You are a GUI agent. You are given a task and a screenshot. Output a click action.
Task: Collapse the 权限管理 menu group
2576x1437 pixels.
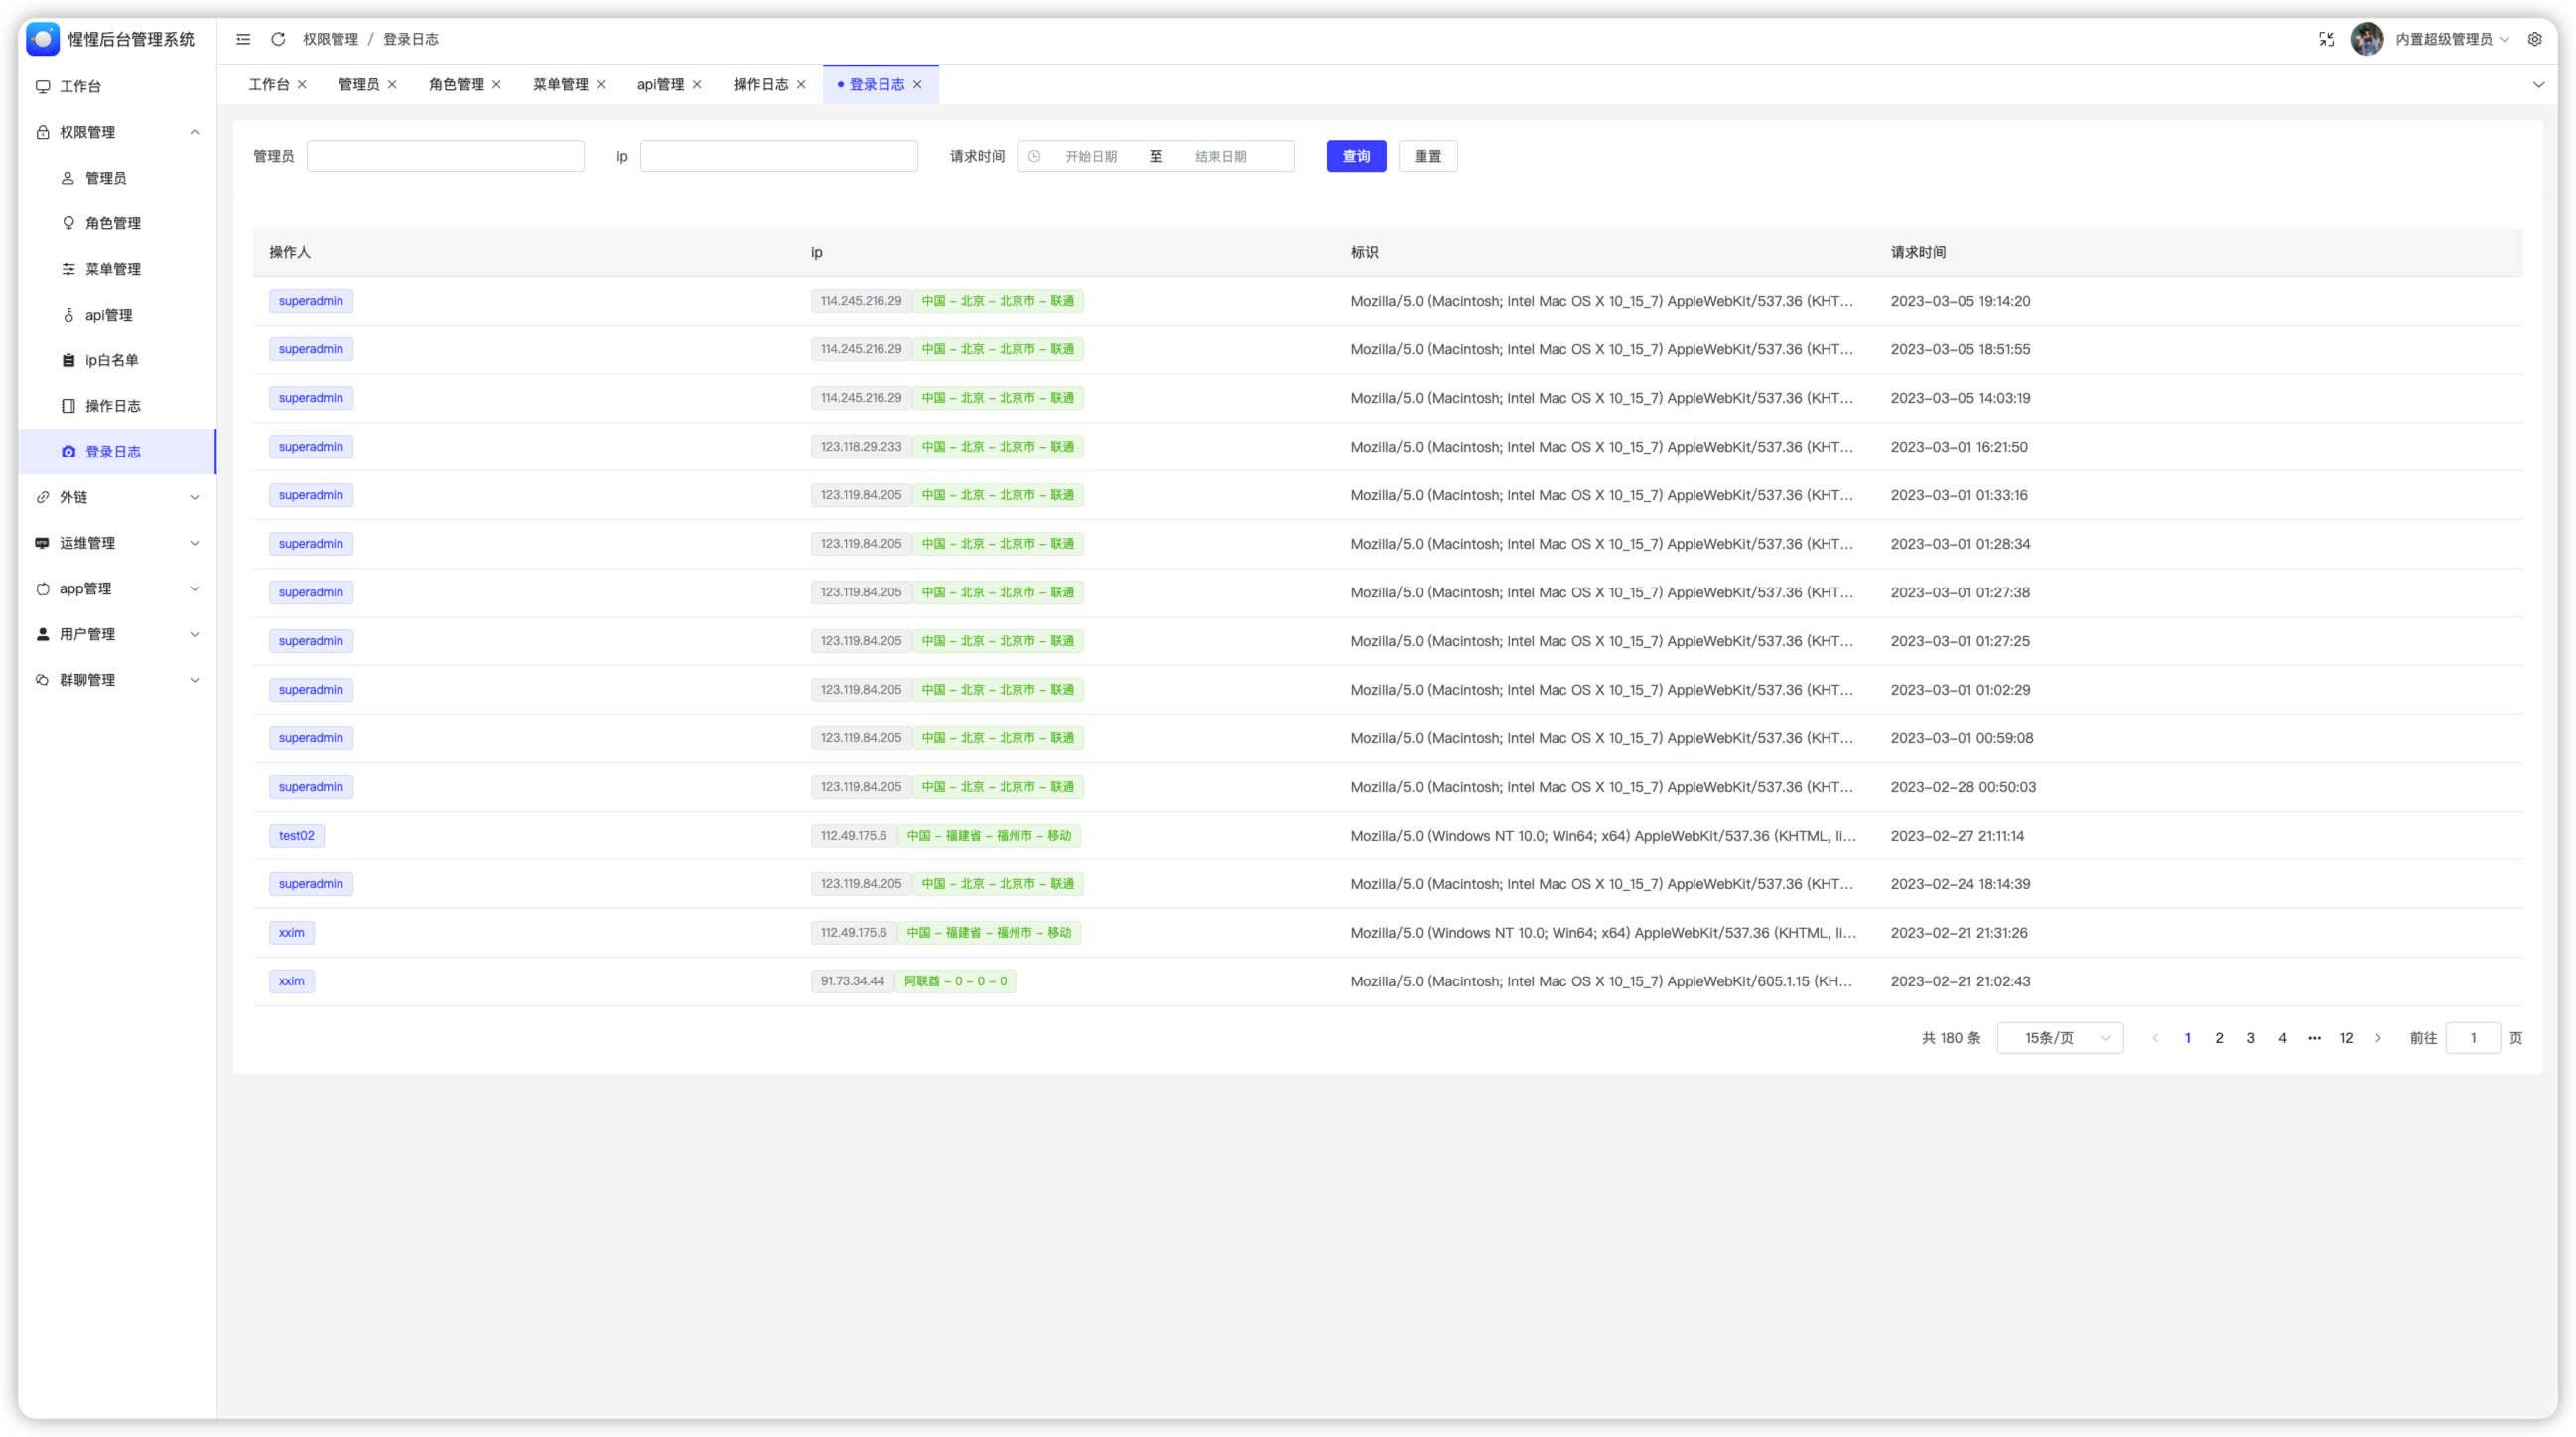pos(195,132)
